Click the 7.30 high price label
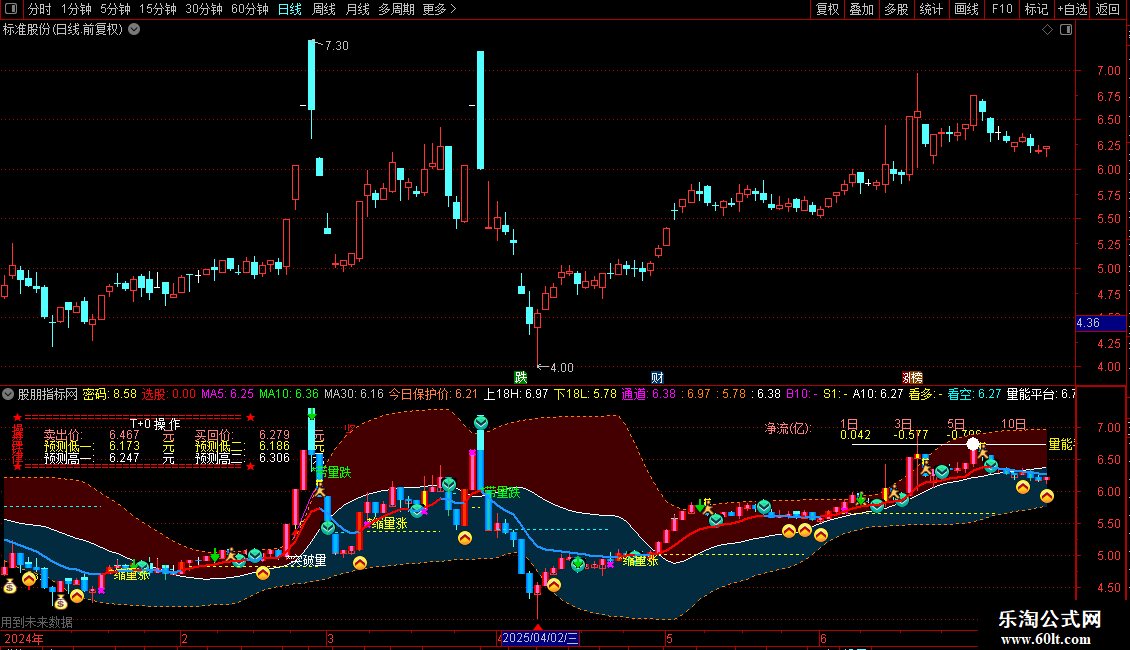 (337, 45)
